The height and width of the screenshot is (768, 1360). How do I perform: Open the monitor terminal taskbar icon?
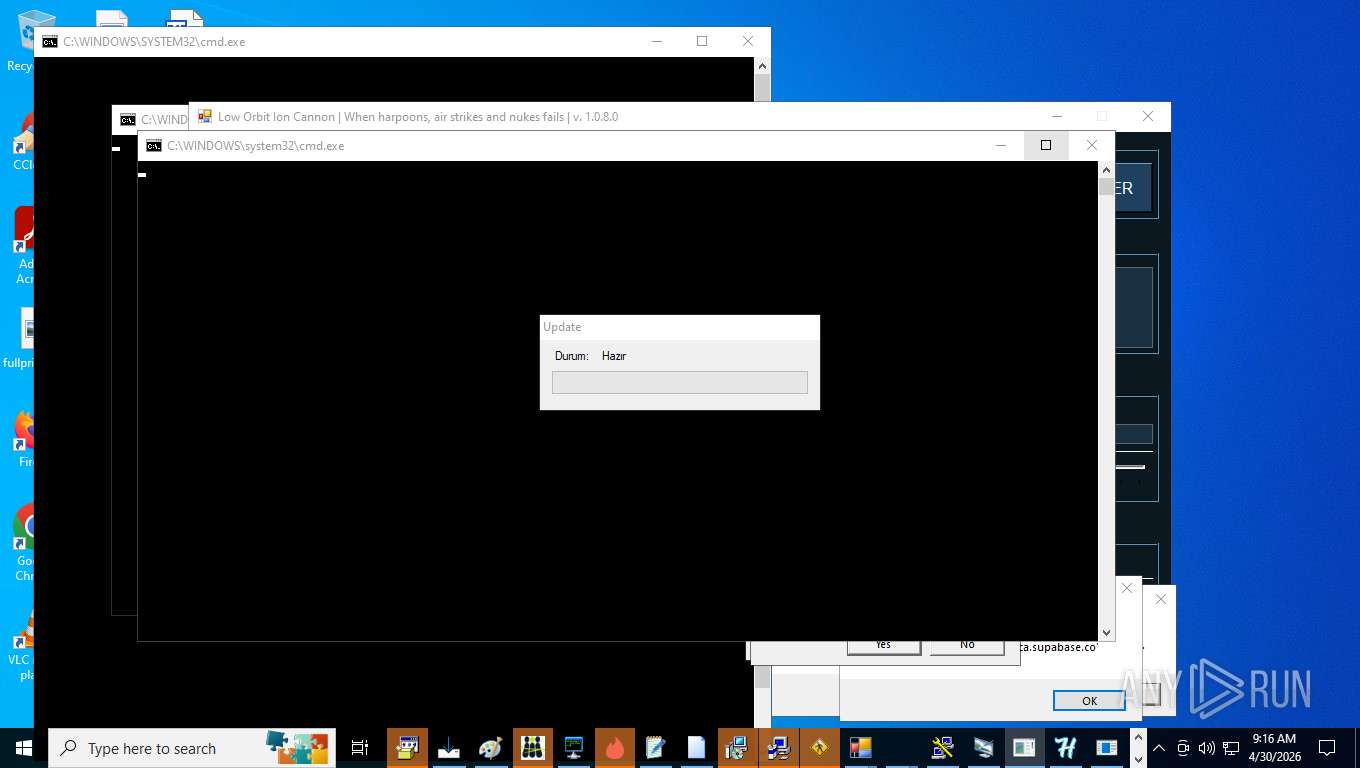pos(573,748)
